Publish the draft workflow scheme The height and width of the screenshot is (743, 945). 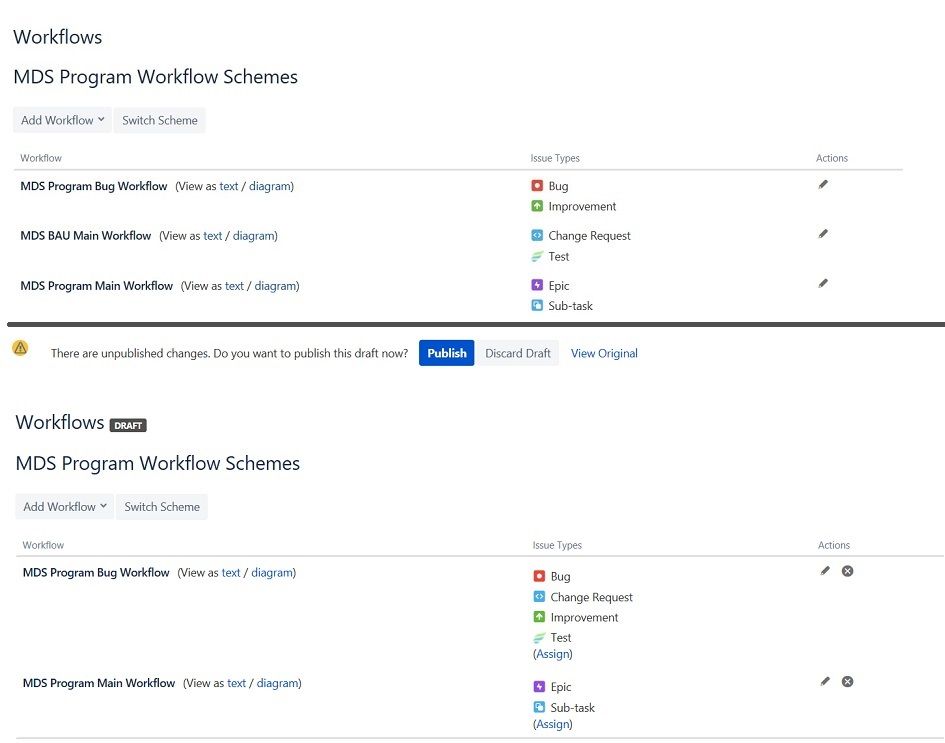pos(446,353)
